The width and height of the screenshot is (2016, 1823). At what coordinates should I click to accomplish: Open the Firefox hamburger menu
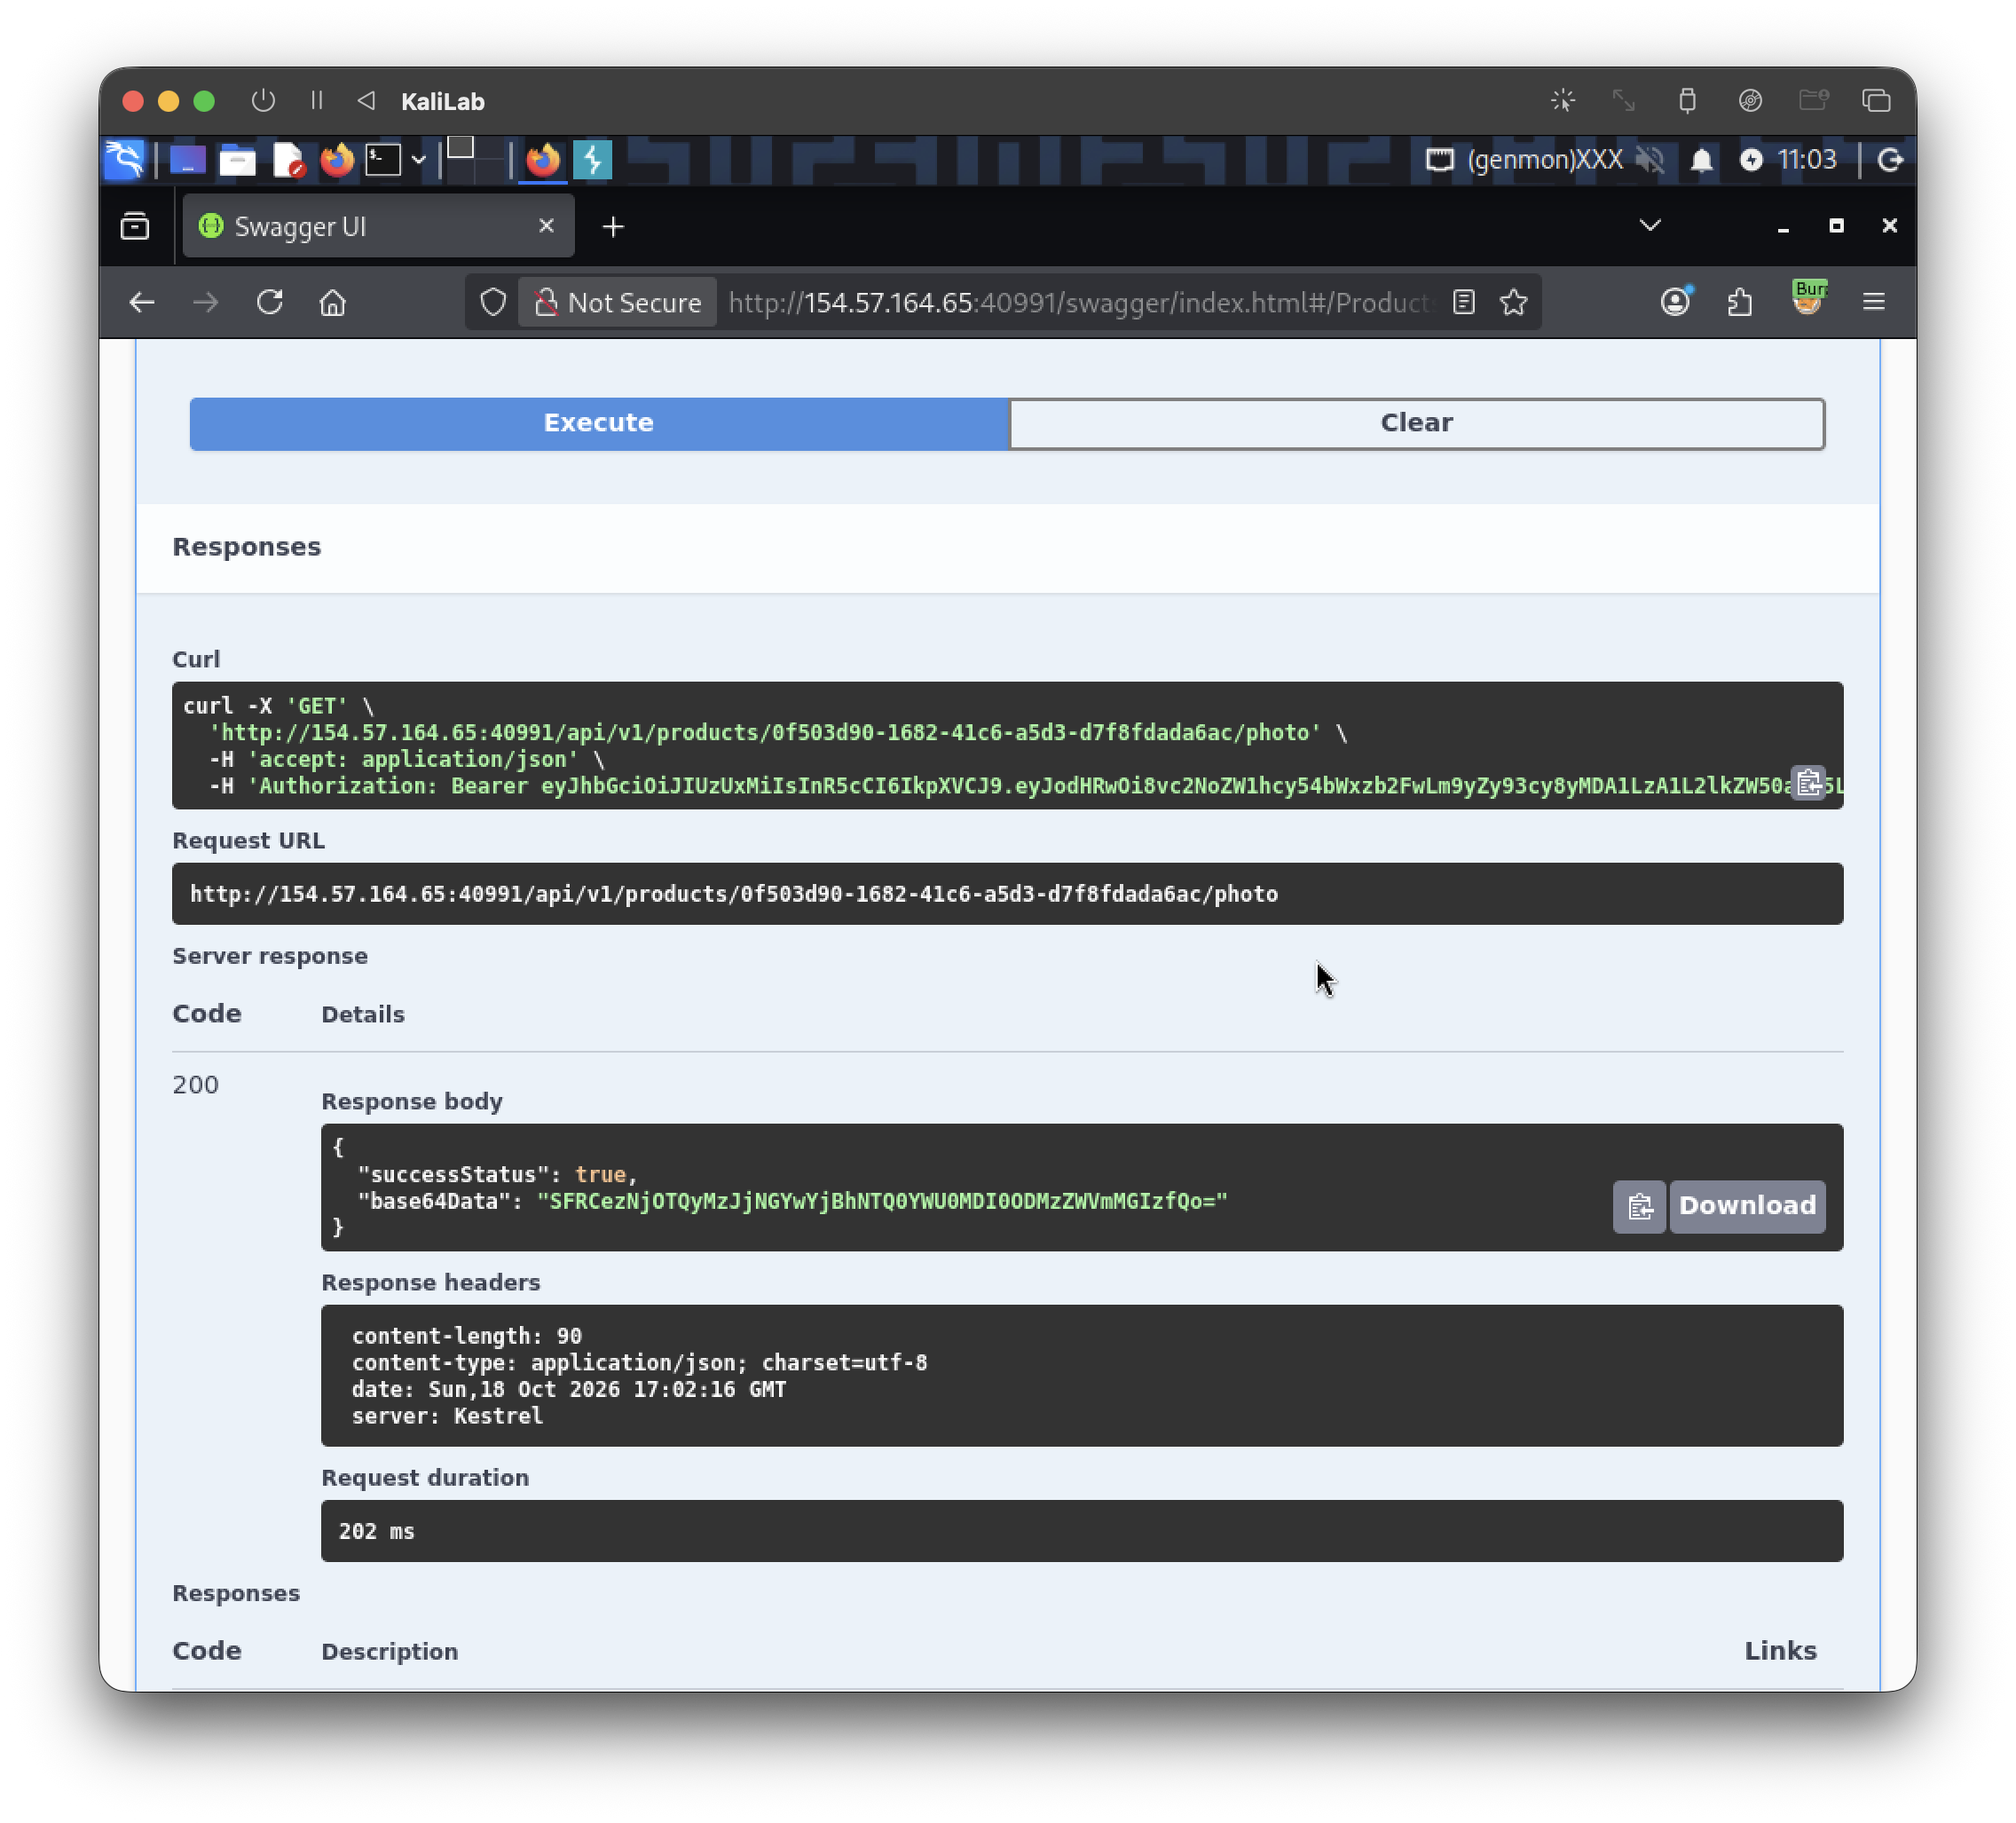[1873, 302]
